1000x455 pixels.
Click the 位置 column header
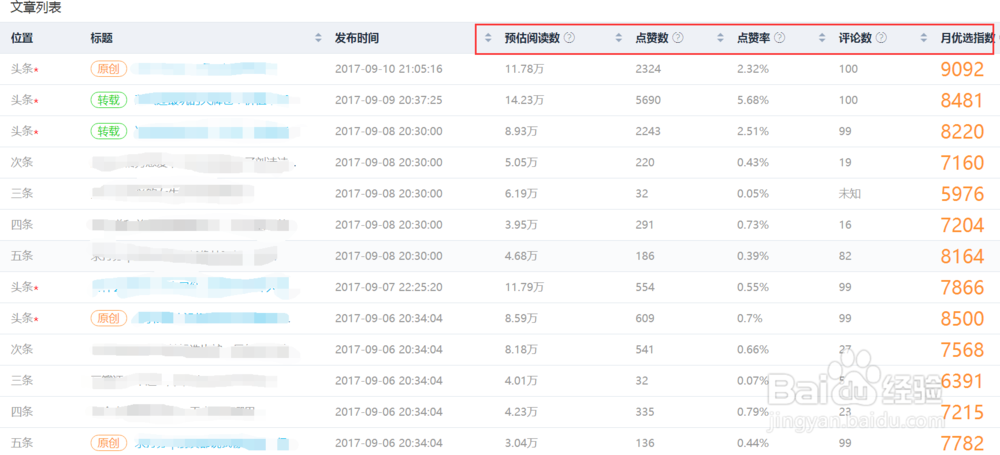point(22,38)
